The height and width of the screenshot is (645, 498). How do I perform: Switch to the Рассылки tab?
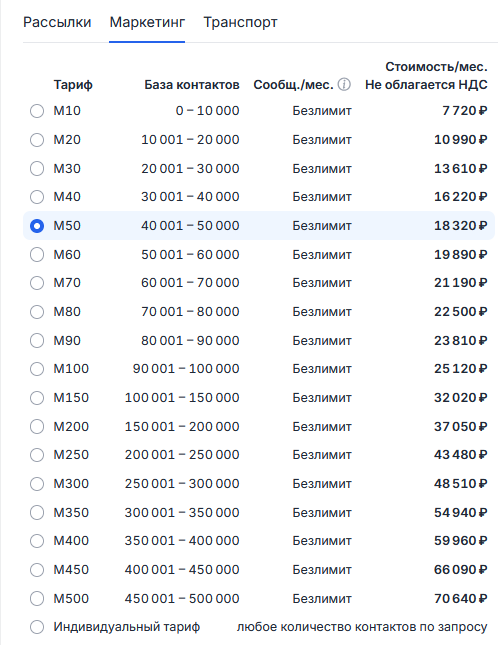[57, 22]
